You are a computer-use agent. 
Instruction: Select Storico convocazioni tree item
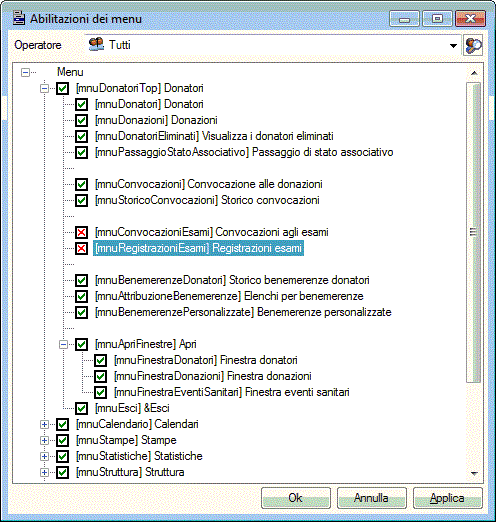207,200
